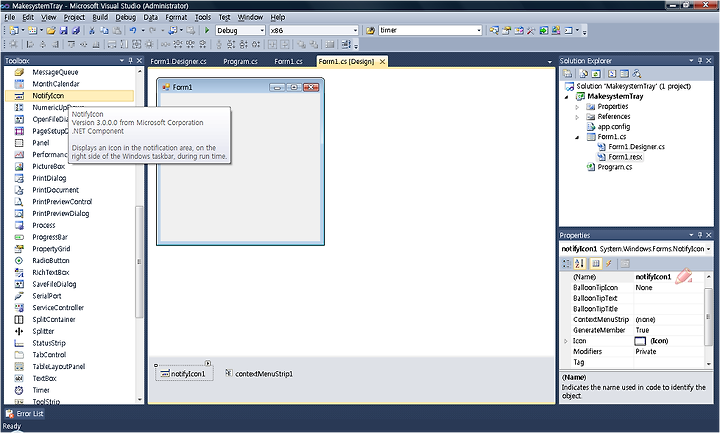The height and width of the screenshot is (433, 720).
Task: Click View Class Diagram icon in Solution Explorer
Action: click(x=636, y=73)
